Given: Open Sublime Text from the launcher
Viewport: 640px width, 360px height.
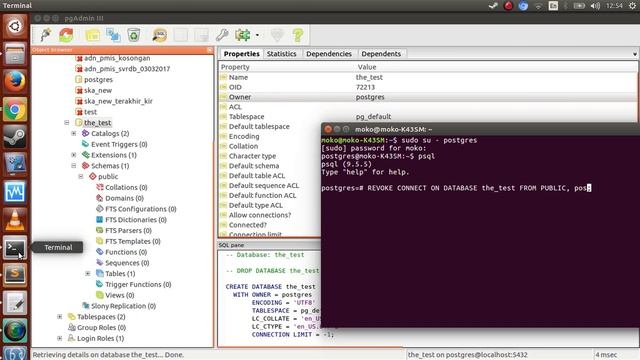Looking at the screenshot, I should tap(15, 275).
